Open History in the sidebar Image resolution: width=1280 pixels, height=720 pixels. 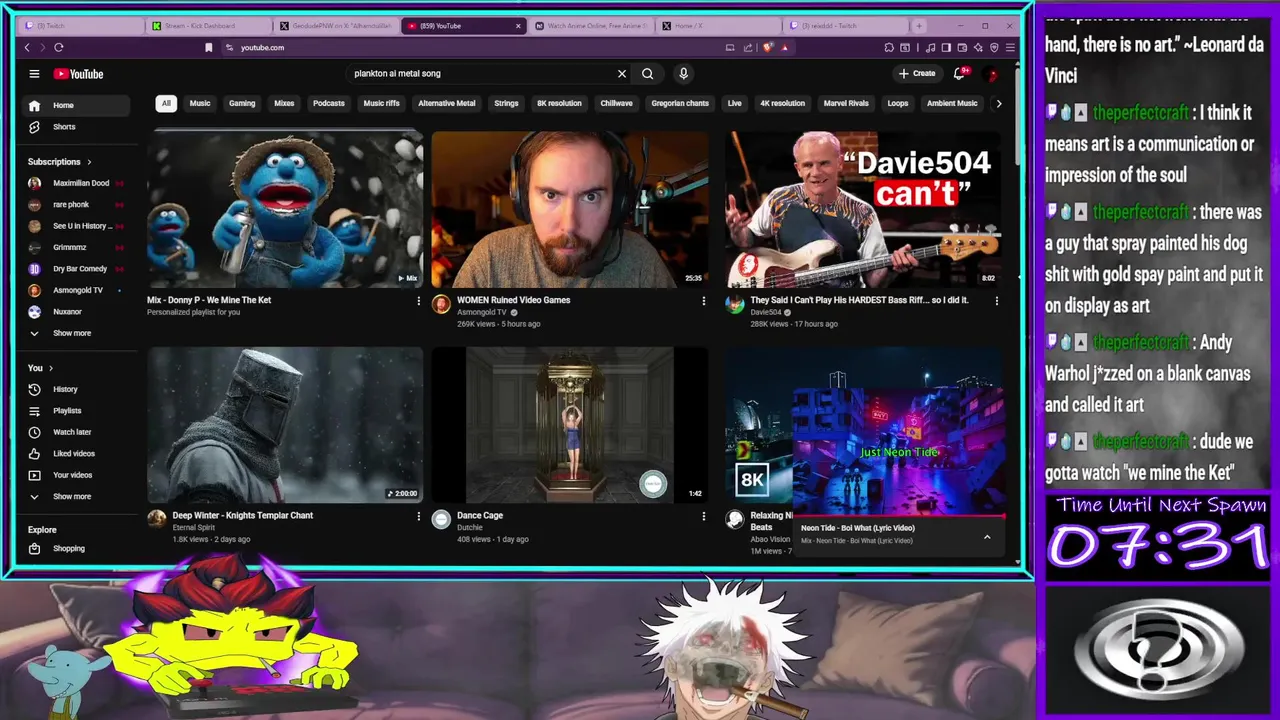78,389
